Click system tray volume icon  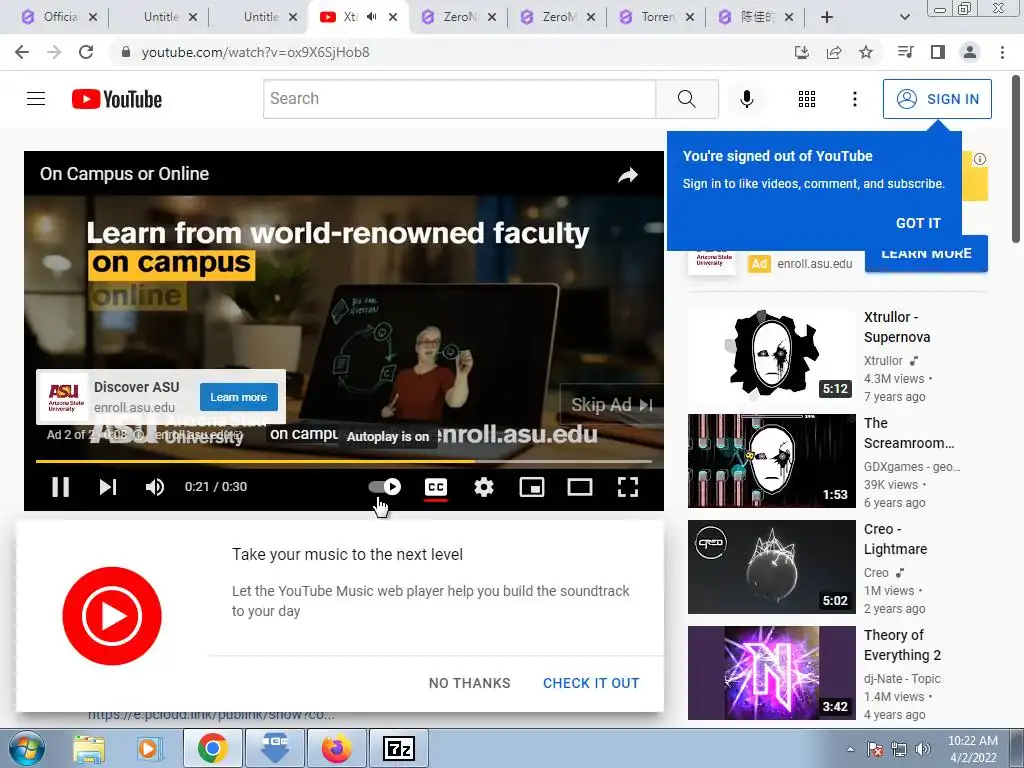(923, 749)
